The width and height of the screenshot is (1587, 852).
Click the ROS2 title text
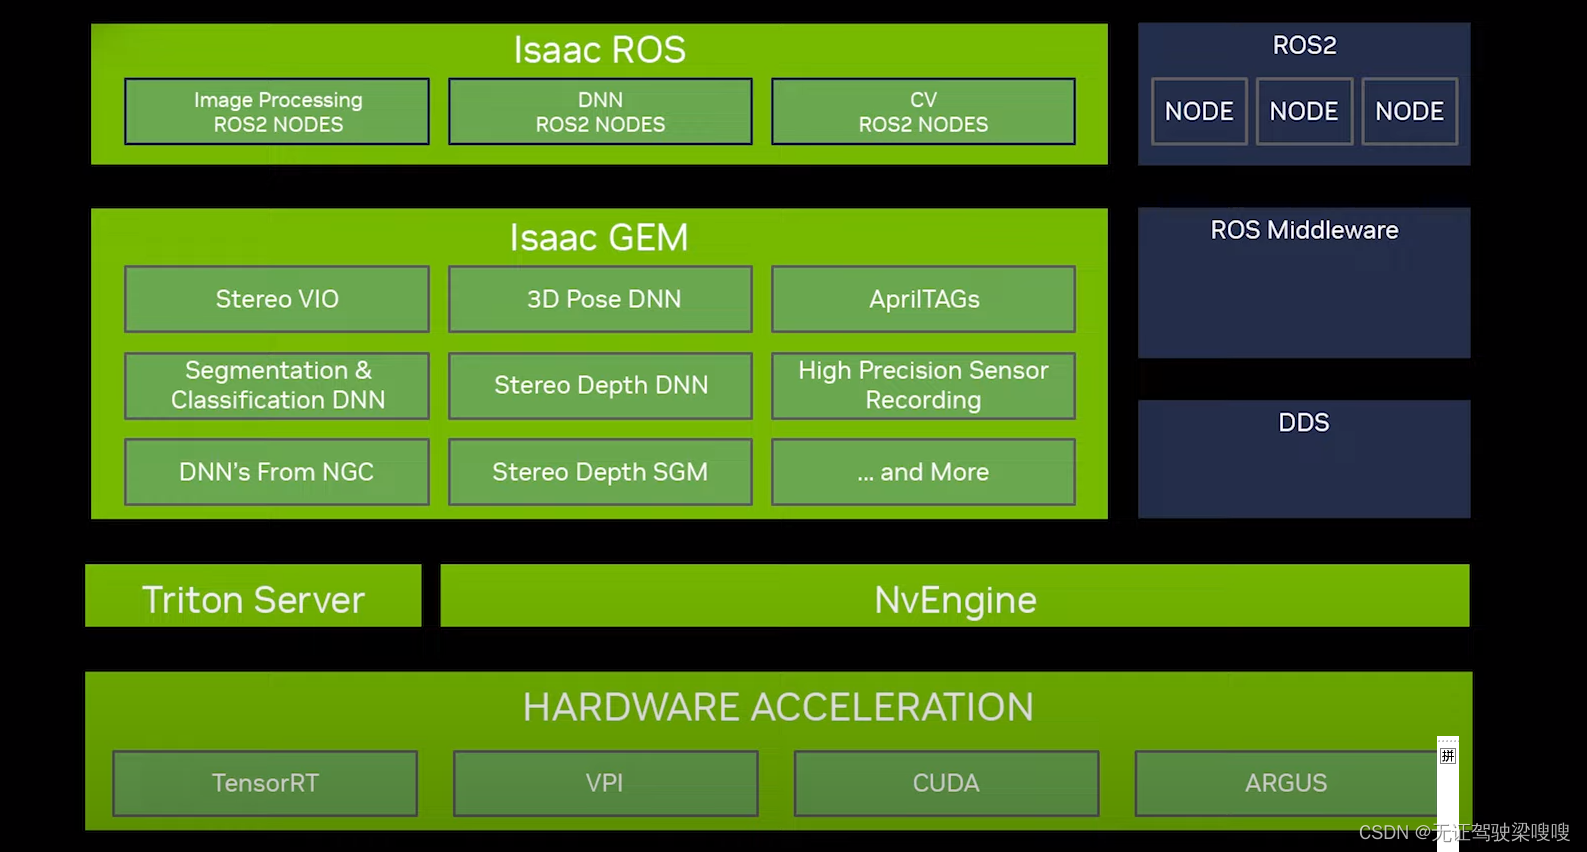[x=1304, y=45]
